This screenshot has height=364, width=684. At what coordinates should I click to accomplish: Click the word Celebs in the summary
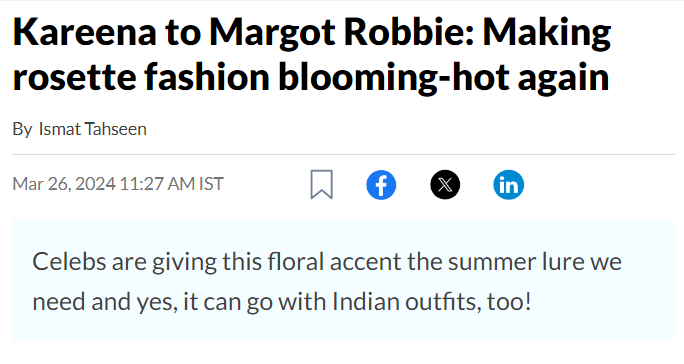69,262
